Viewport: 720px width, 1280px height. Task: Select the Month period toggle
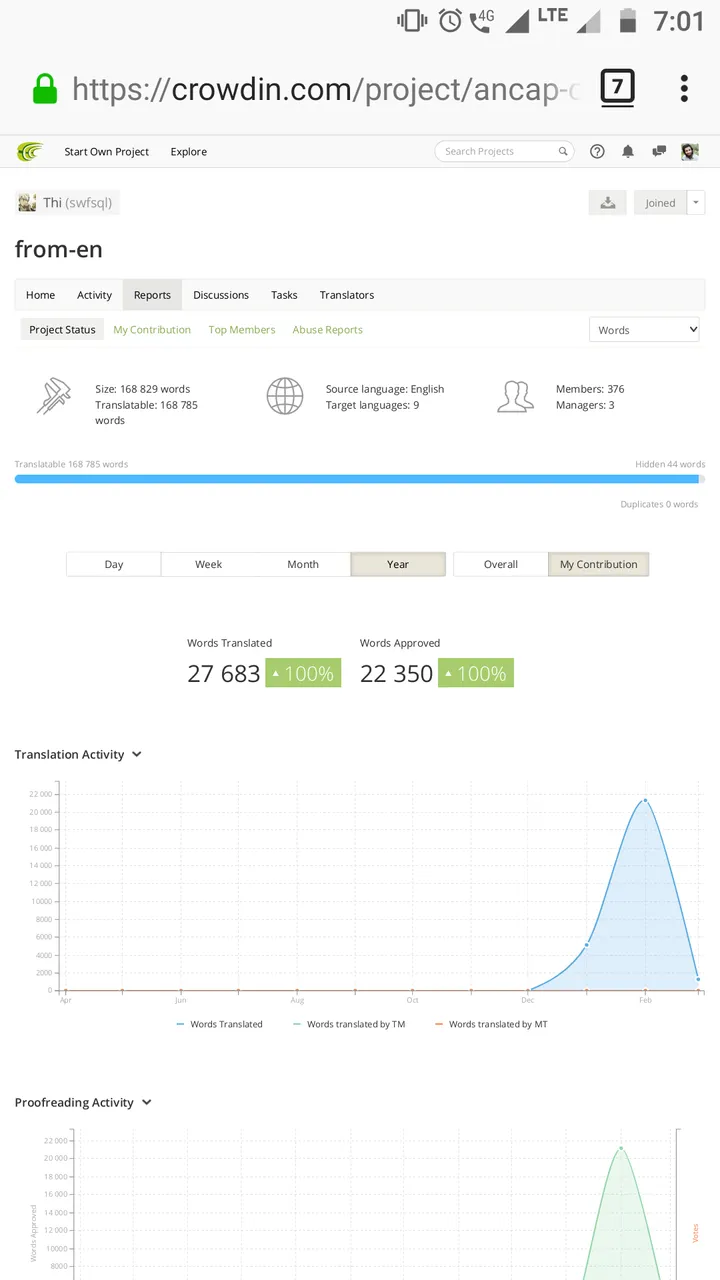[303, 564]
